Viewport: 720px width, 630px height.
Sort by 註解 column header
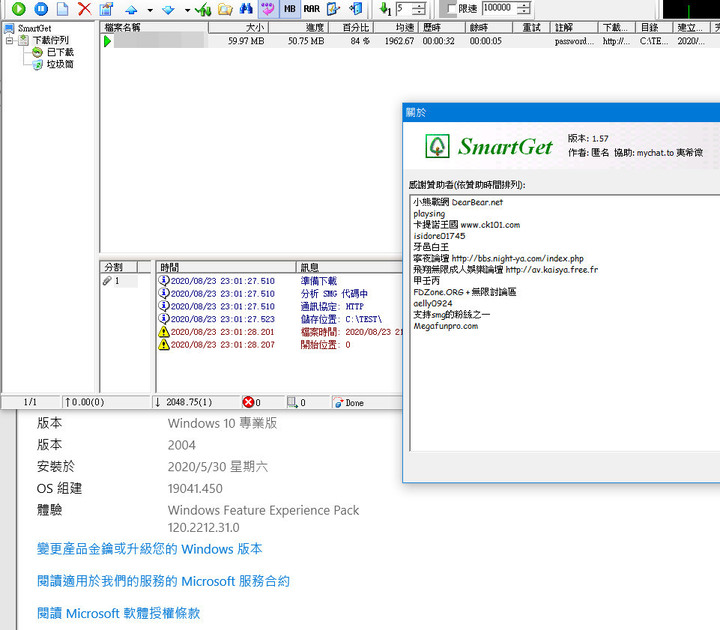pos(574,28)
